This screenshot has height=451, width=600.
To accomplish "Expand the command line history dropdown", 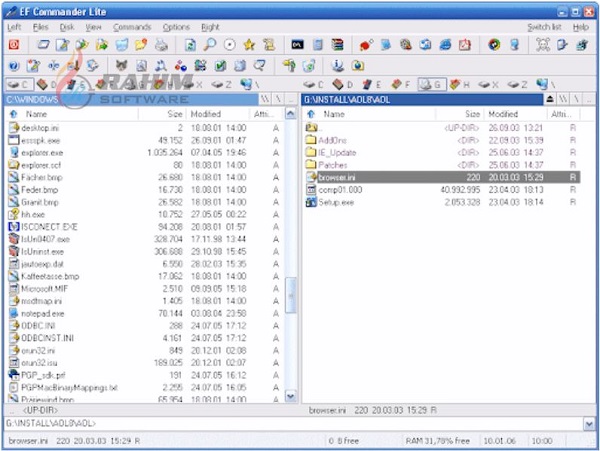I will pos(589,424).
